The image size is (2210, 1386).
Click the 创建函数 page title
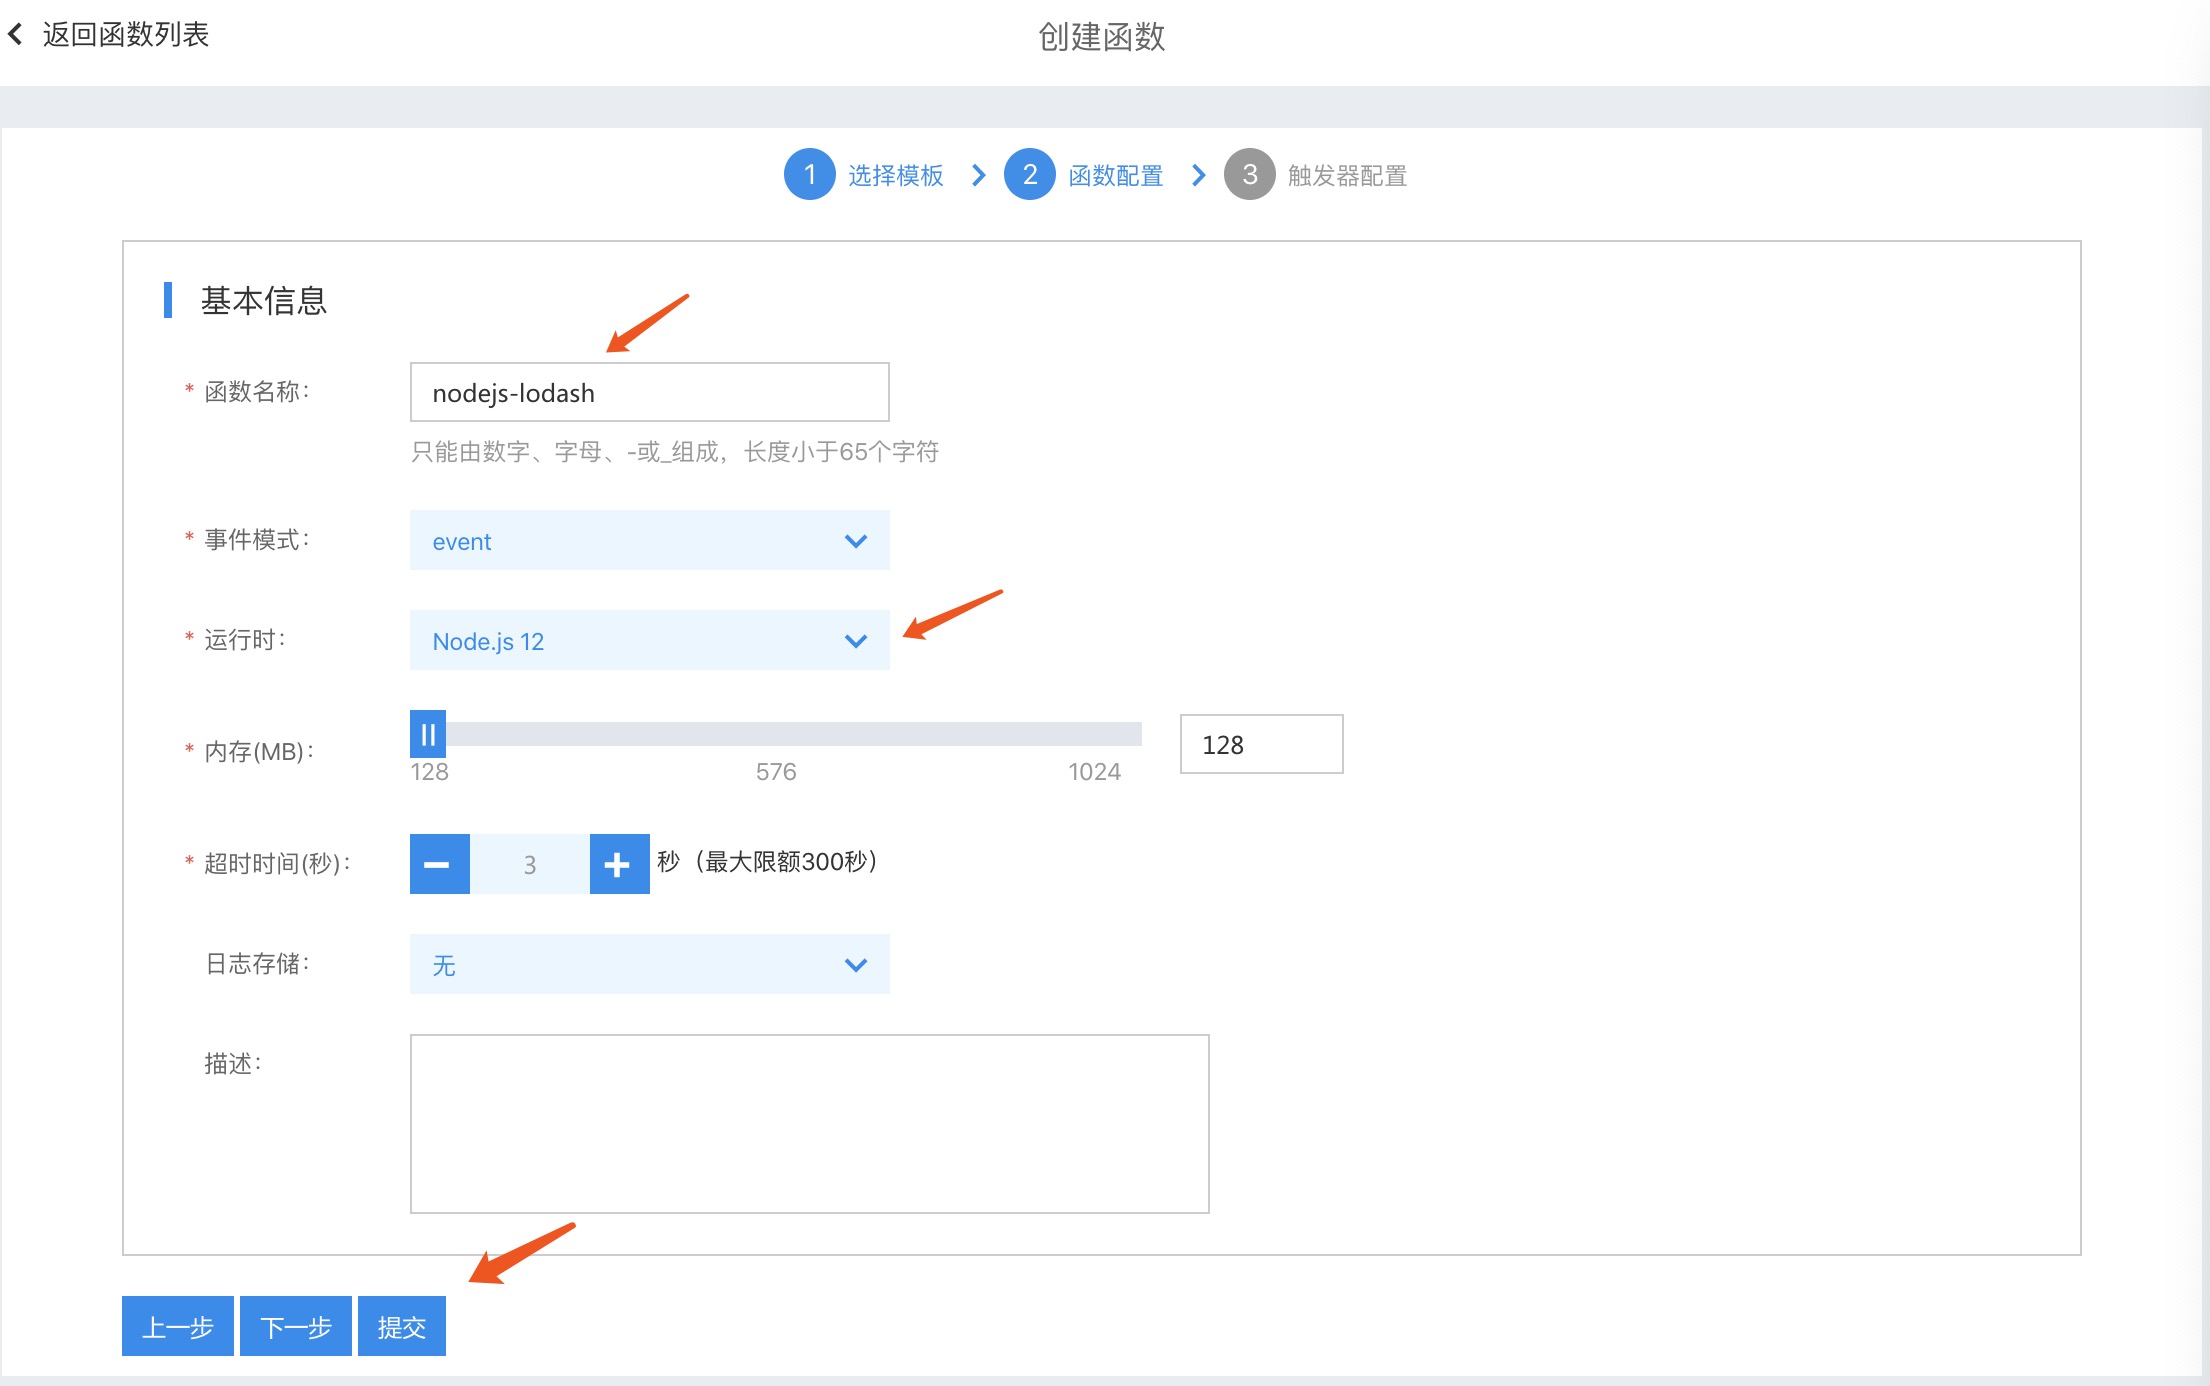coord(1102,37)
